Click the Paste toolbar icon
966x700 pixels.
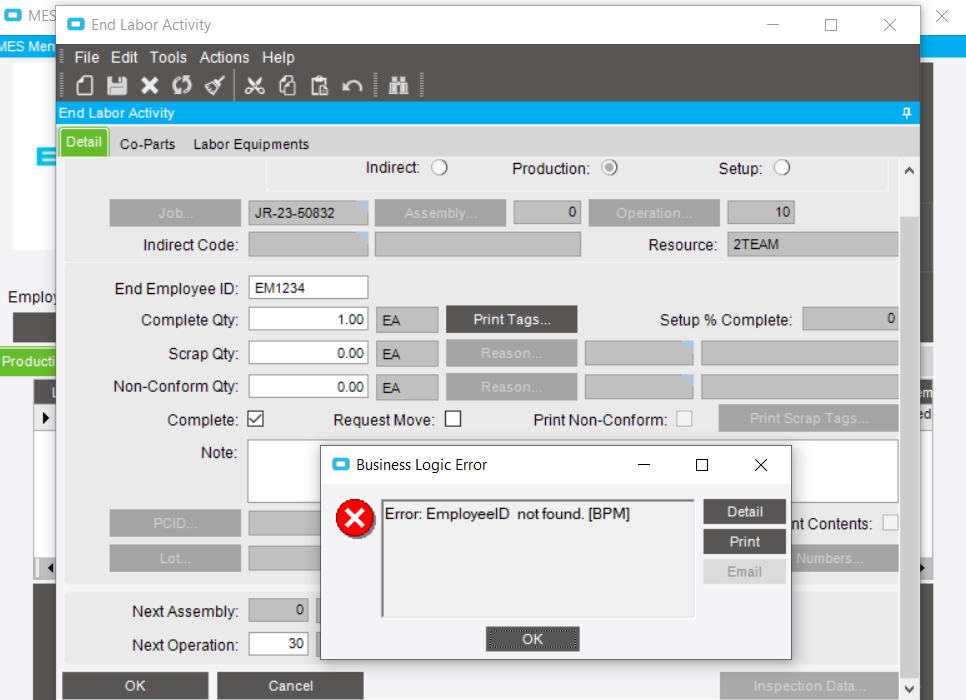pyautogui.click(x=319, y=85)
